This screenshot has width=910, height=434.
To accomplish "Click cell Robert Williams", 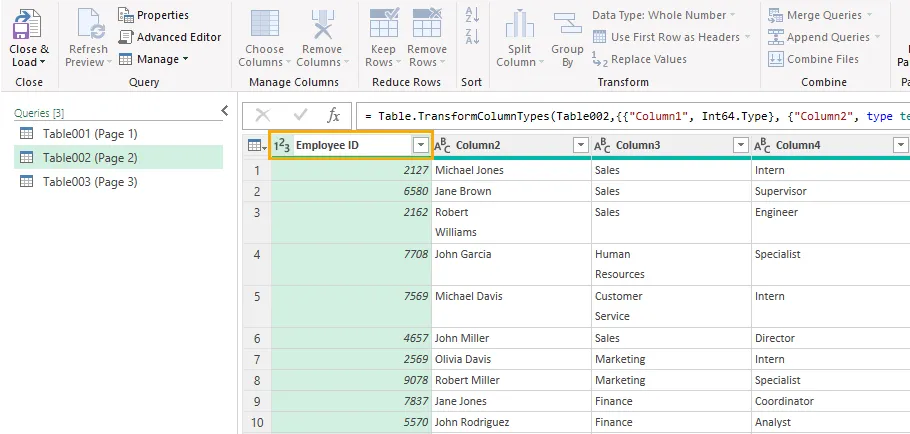I will click(511, 222).
